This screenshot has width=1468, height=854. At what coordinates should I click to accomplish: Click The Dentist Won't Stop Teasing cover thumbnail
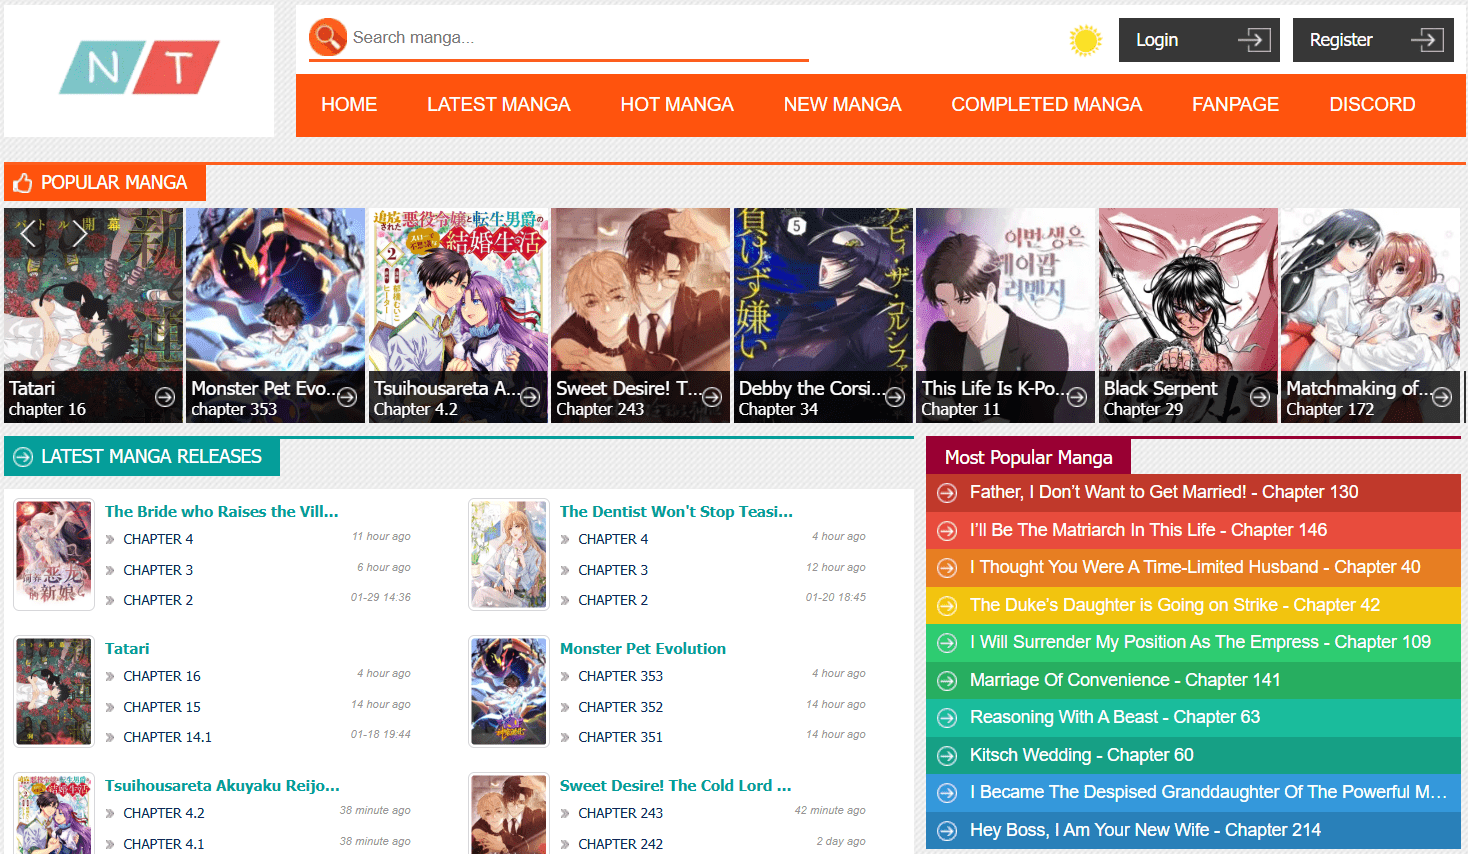[x=509, y=555]
